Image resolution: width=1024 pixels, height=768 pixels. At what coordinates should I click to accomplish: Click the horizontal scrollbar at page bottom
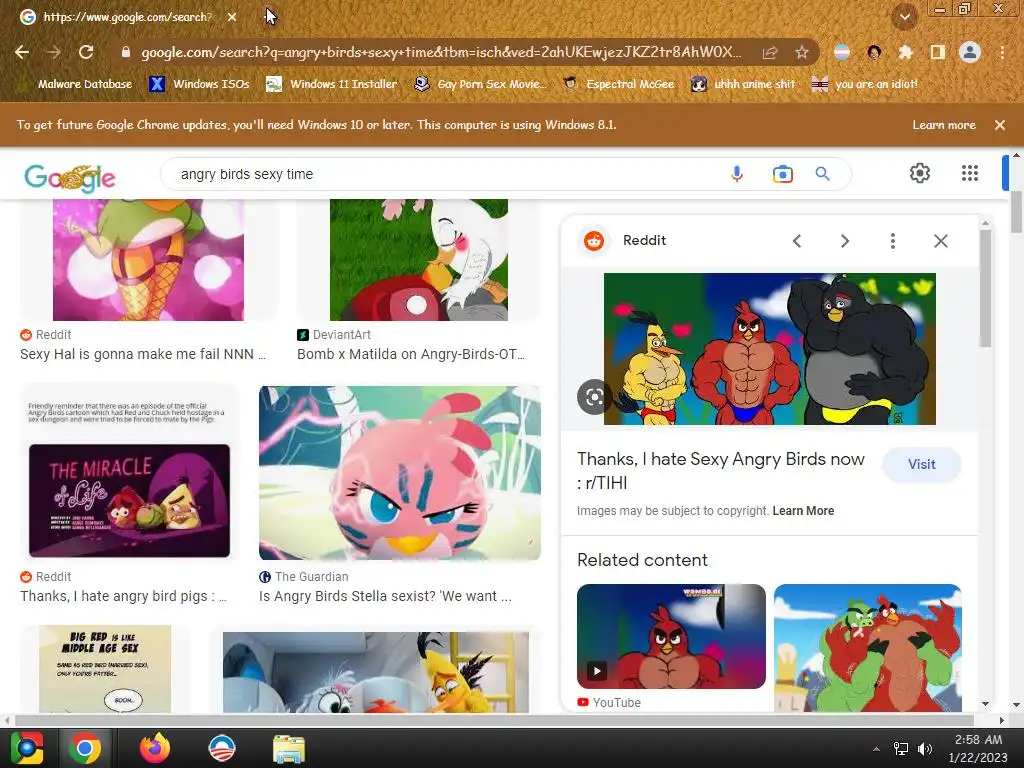pyautogui.click(x=495, y=720)
